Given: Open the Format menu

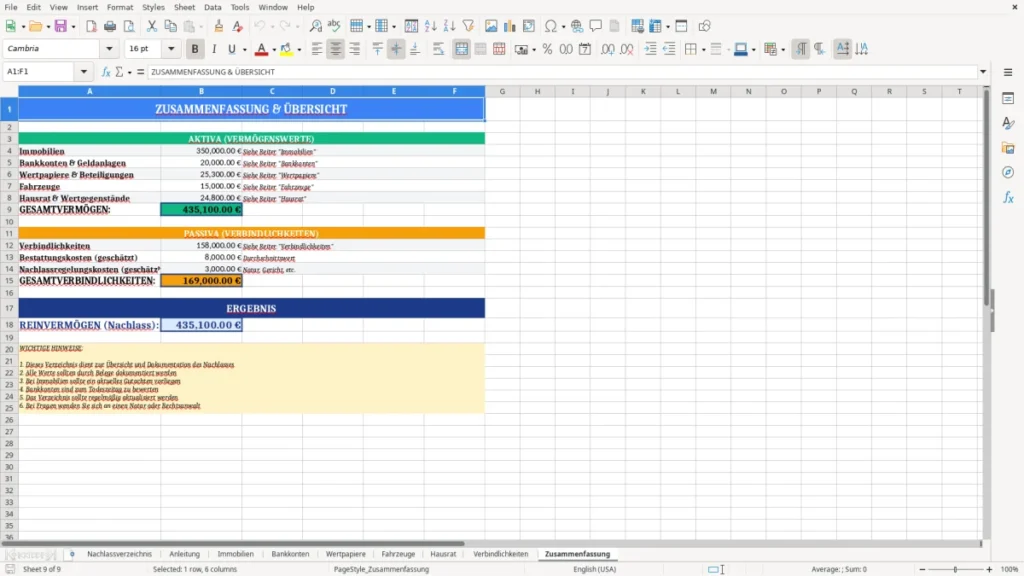Looking at the screenshot, I should click(120, 7).
